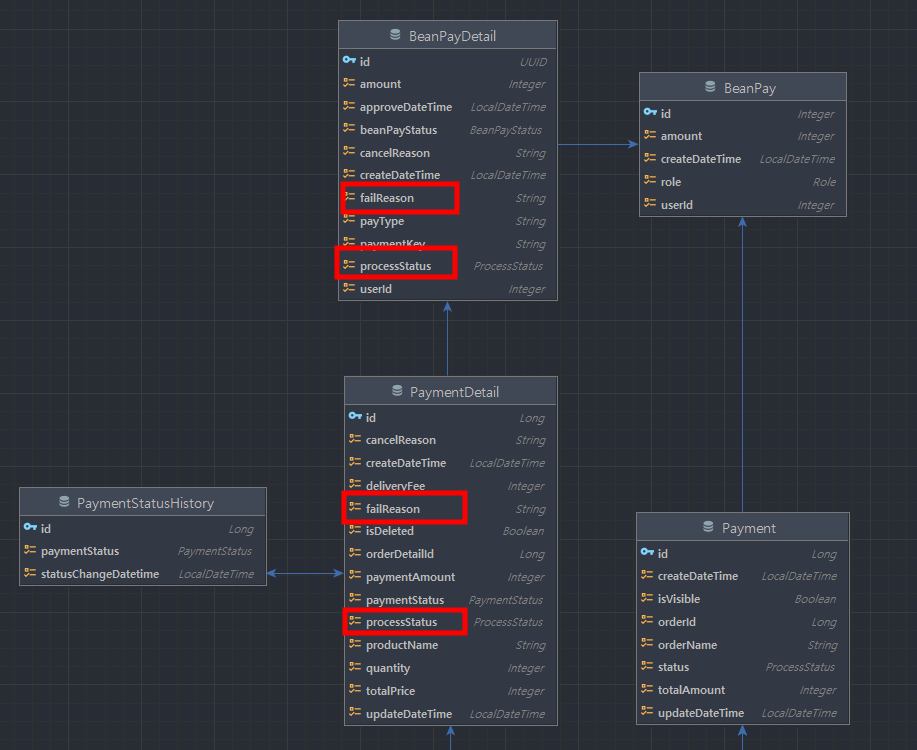Click the key icon of PaymentStatusHistory id

pos(30,528)
